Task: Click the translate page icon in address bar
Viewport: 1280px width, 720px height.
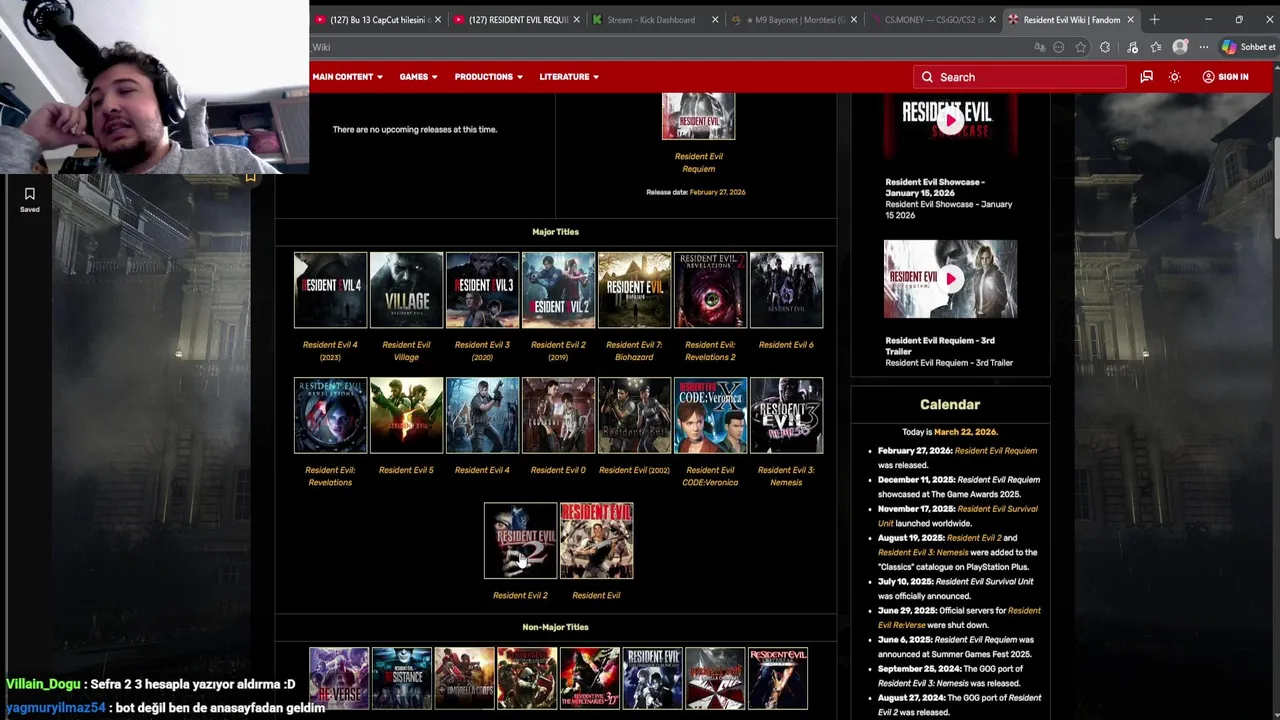Action: coord(1040,47)
